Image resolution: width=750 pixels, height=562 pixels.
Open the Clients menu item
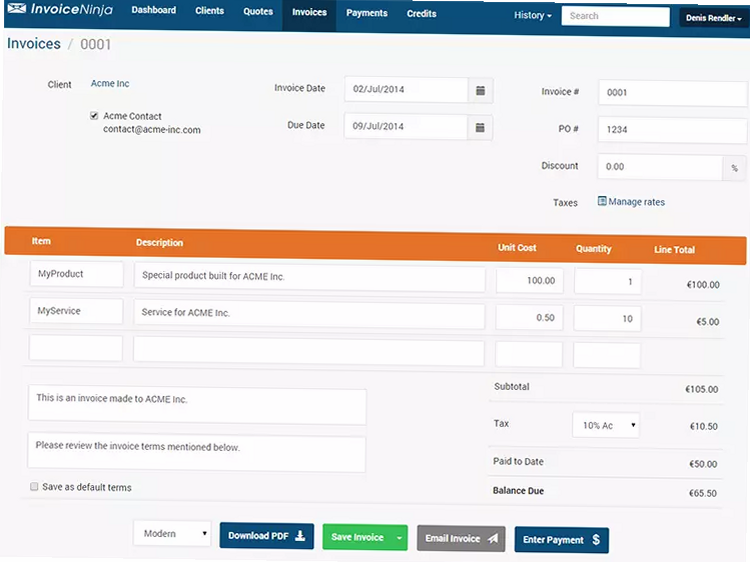click(x=210, y=11)
